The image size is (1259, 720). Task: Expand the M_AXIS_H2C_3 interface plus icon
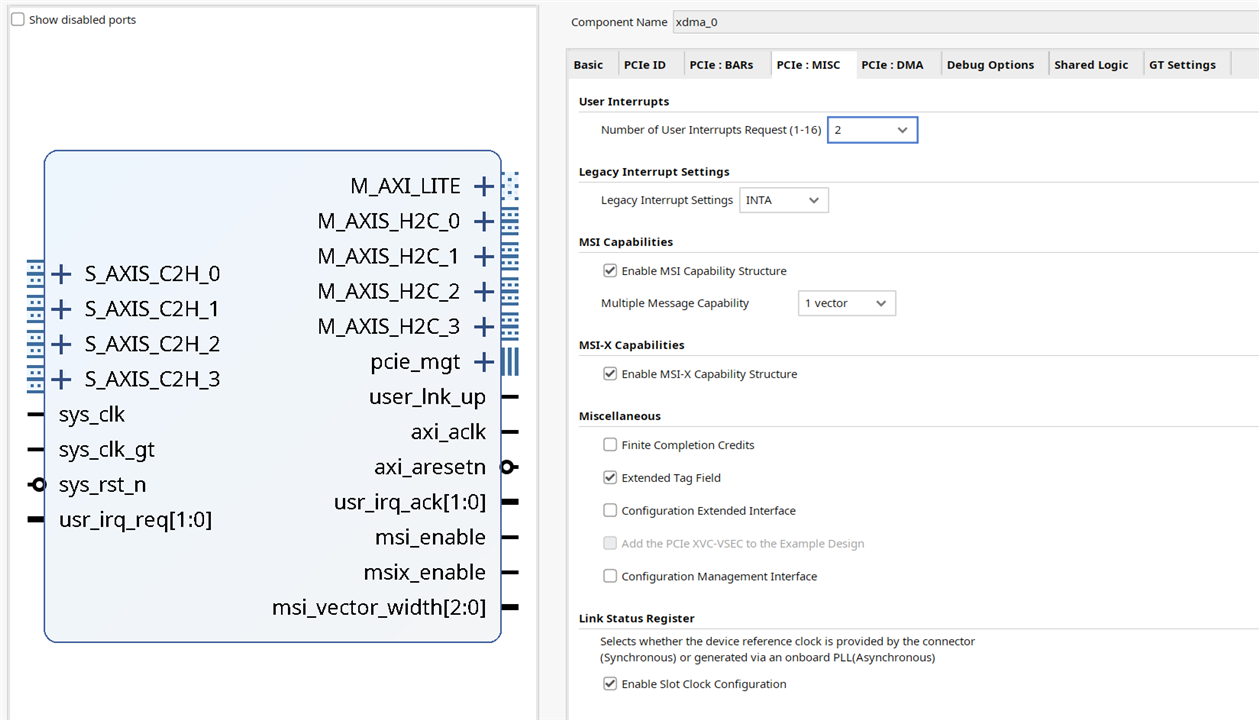tap(484, 327)
